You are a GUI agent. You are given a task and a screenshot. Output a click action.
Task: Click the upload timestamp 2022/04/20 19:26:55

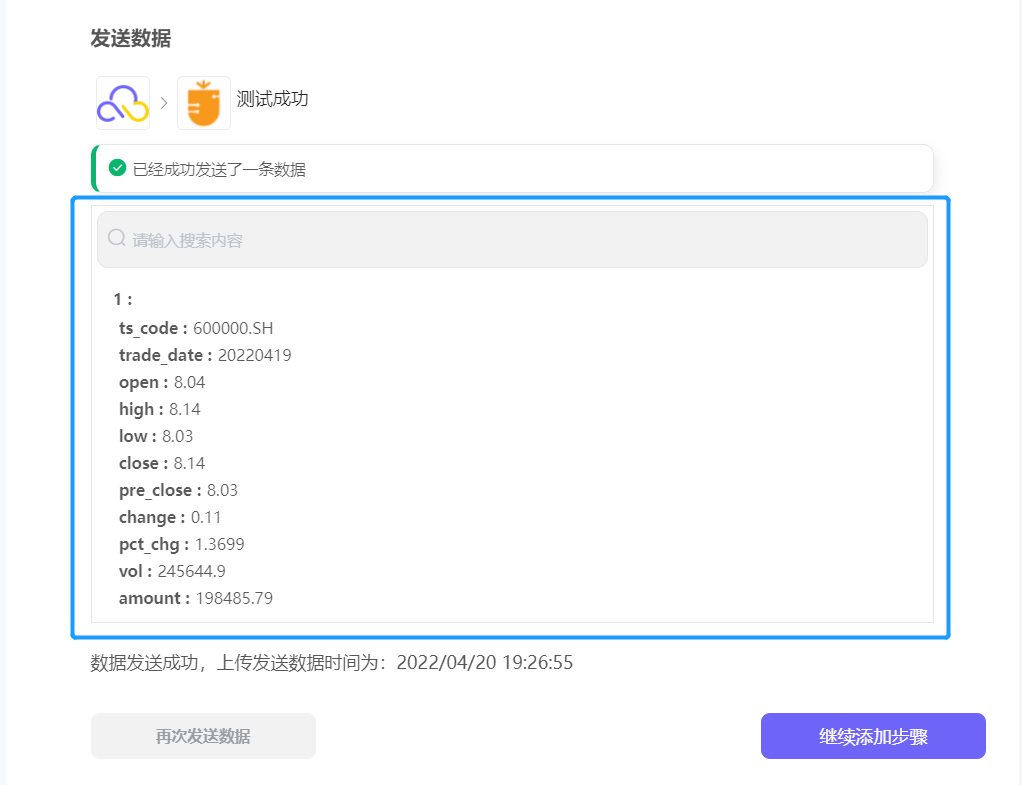tap(485, 662)
